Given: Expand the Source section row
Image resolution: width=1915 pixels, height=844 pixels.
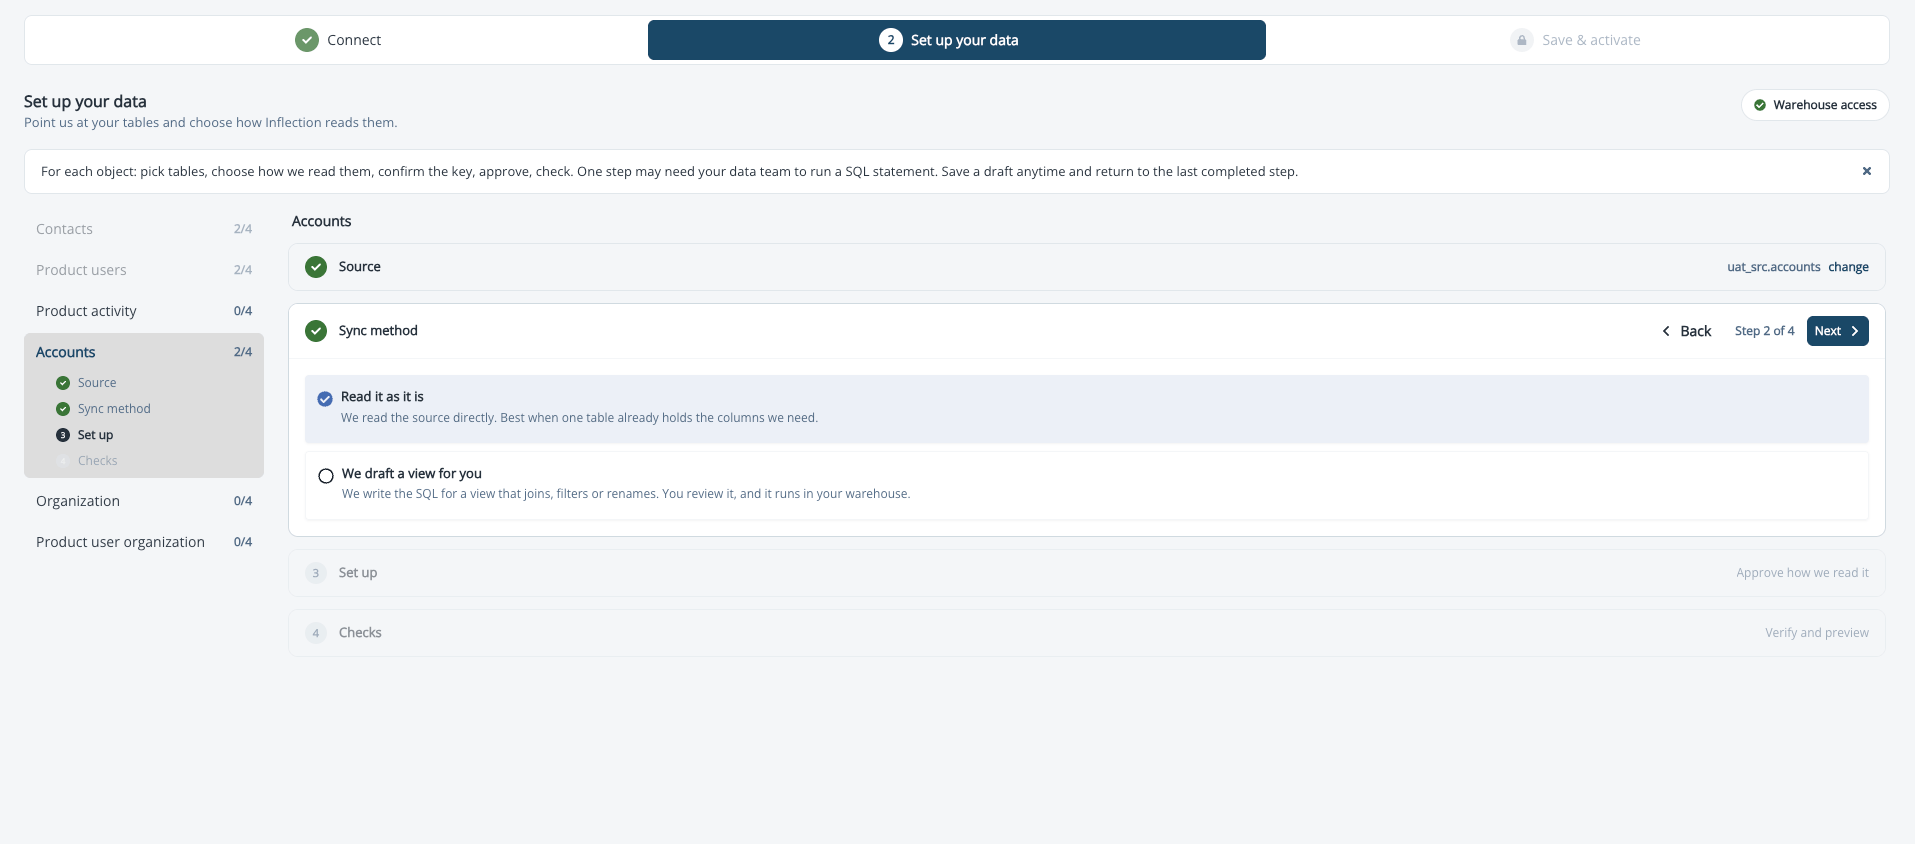Looking at the screenshot, I should [1087, 267].
